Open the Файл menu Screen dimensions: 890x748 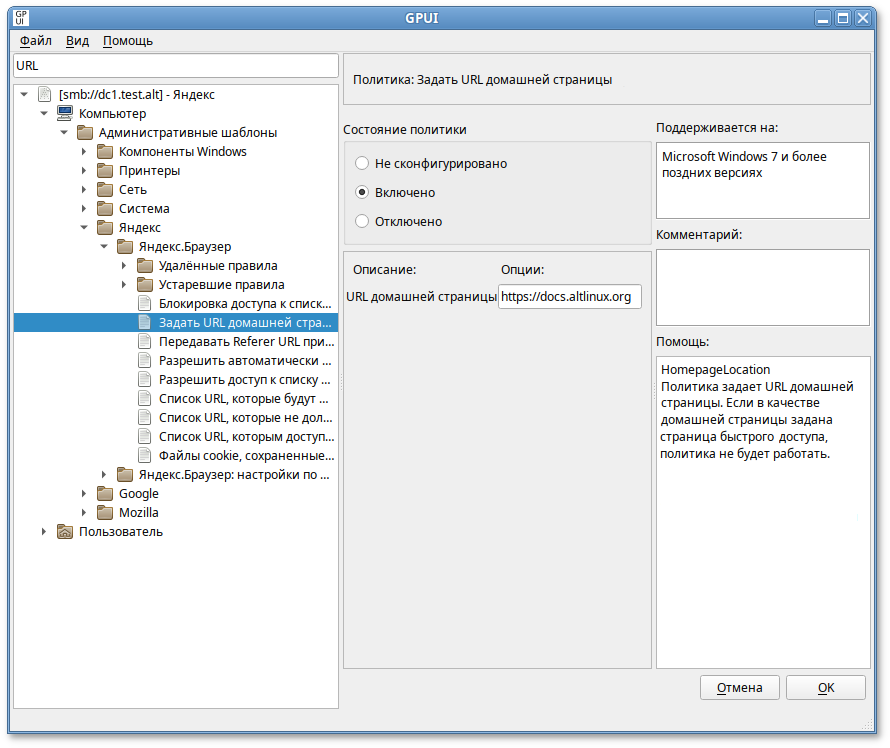(x=35, y=41)
